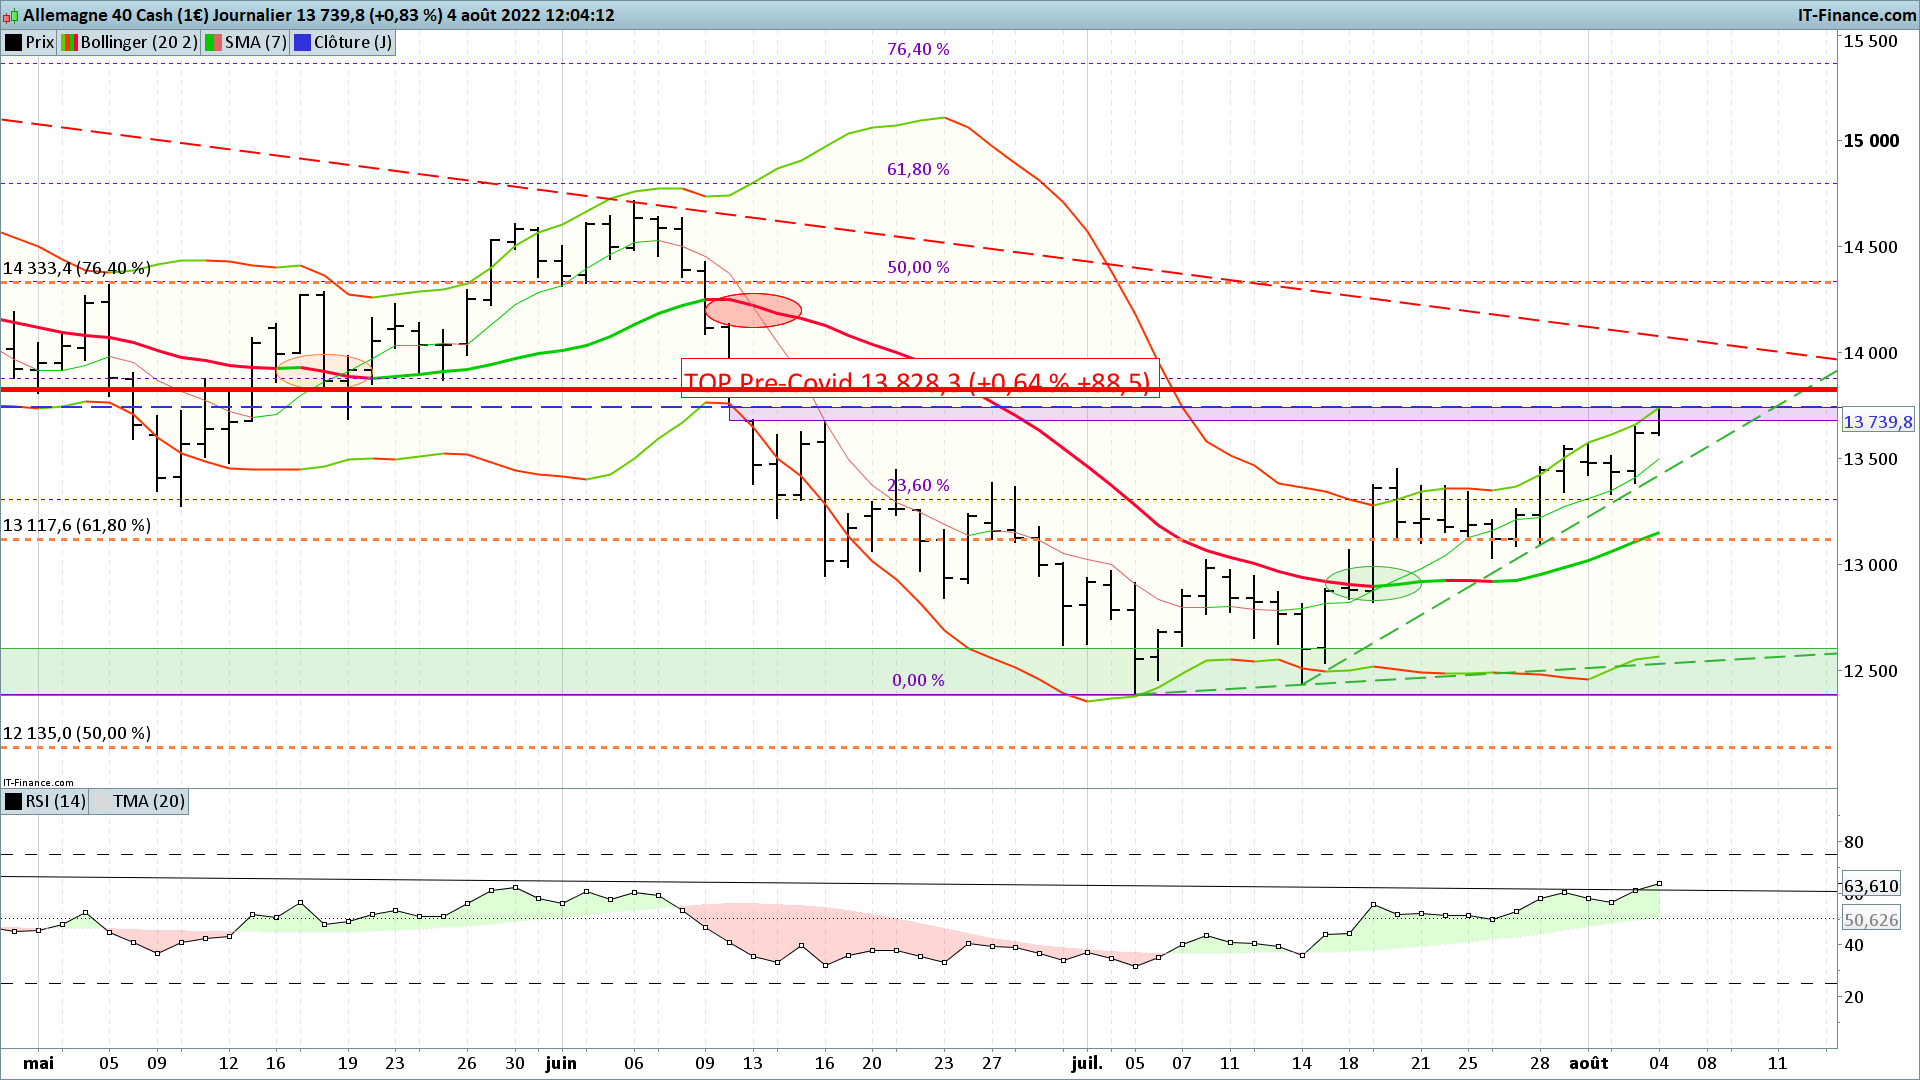Click the SMA green-red indicator icon
The image size is (1920, 1080).
(213, 43)
